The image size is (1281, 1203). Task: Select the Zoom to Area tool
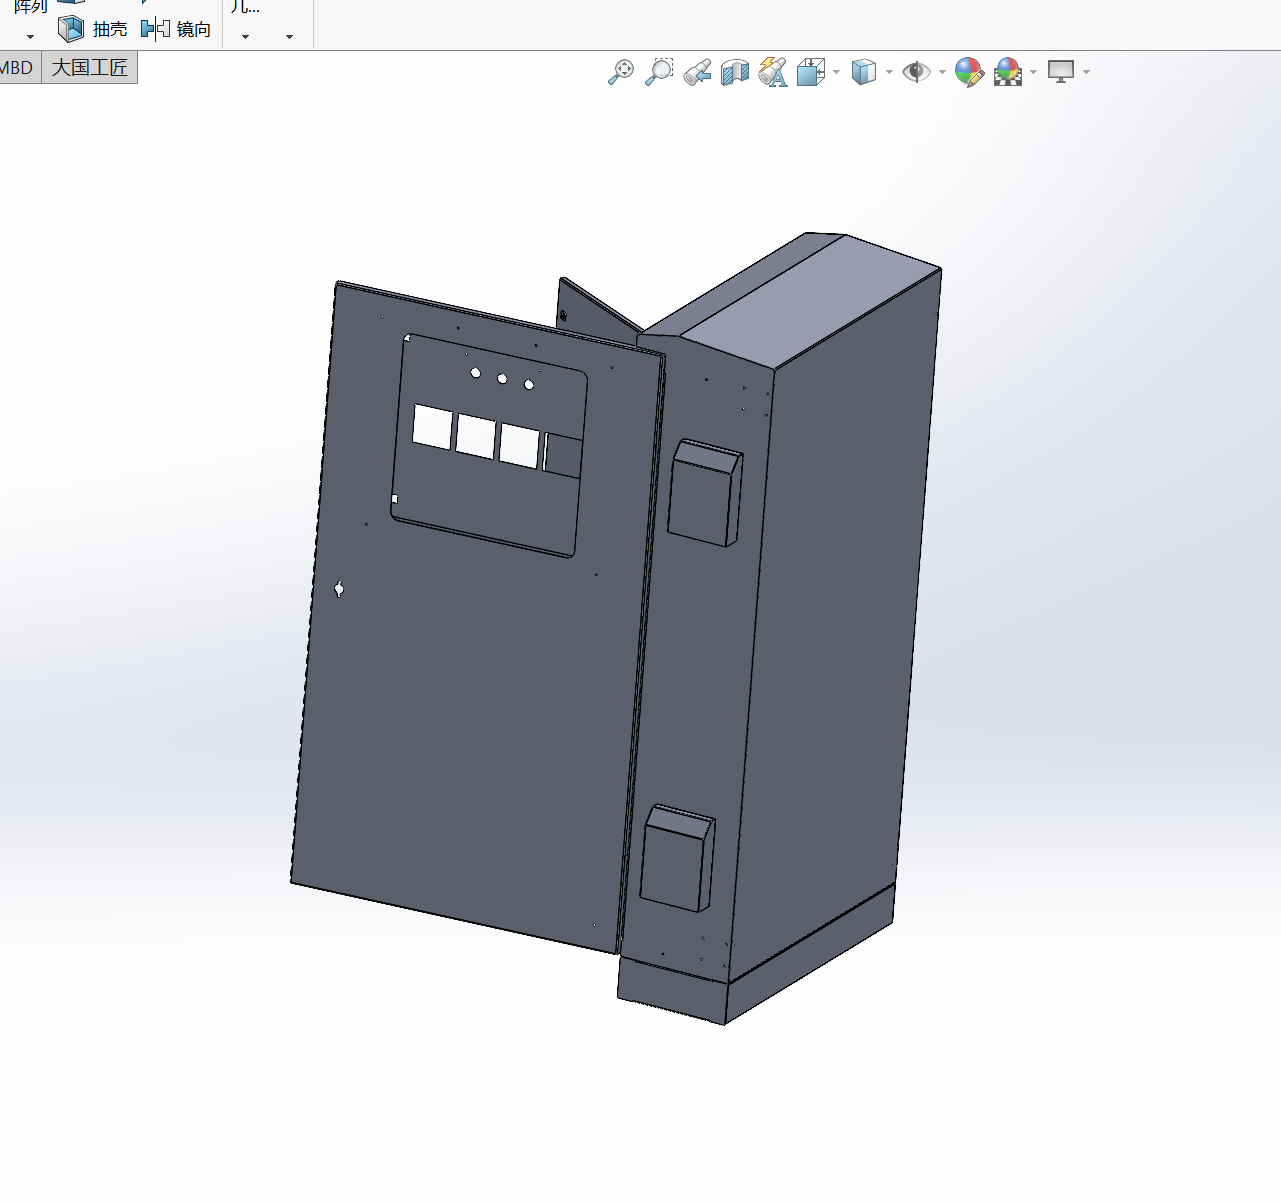659,72
